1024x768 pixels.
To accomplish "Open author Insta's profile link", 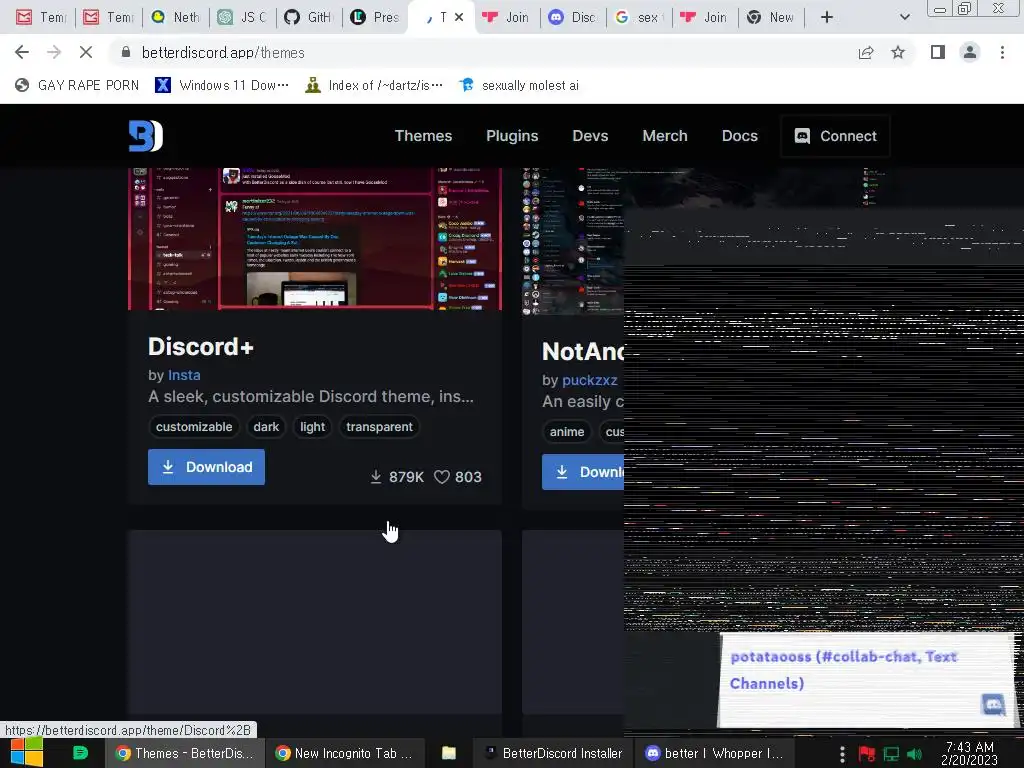I will [184, 375].
